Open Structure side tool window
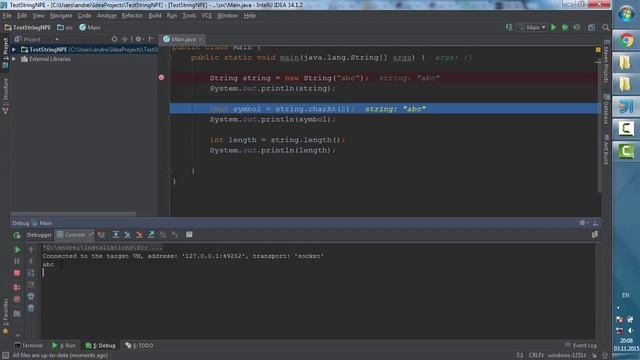Screen dimensions: 640x360 point(5,96)
